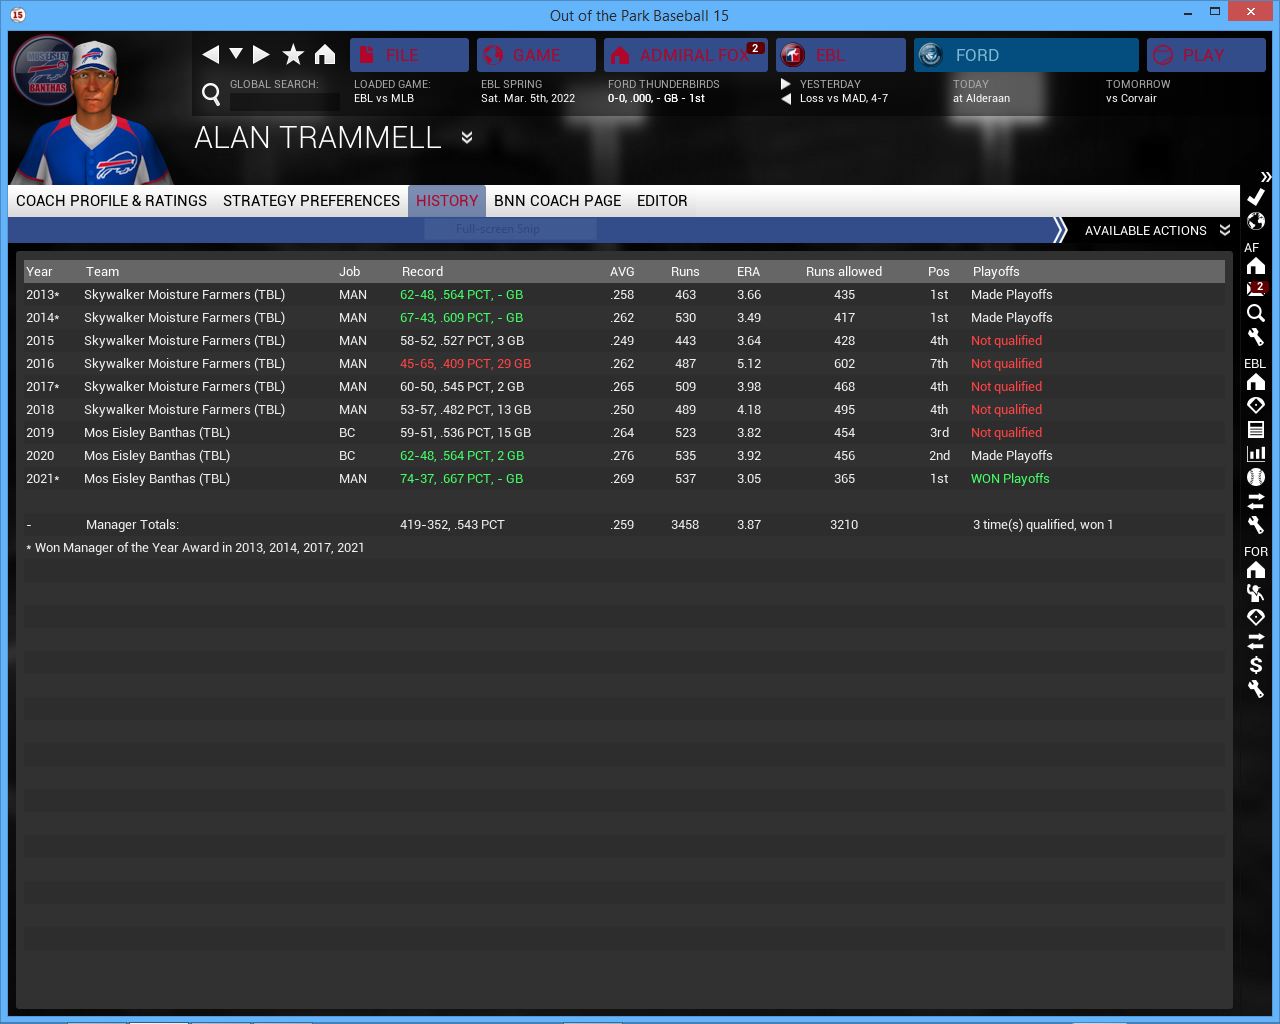Click the globe icon in right sidebar
This screenshot has height=1024, width=1280.
(x=1256, y=221)
